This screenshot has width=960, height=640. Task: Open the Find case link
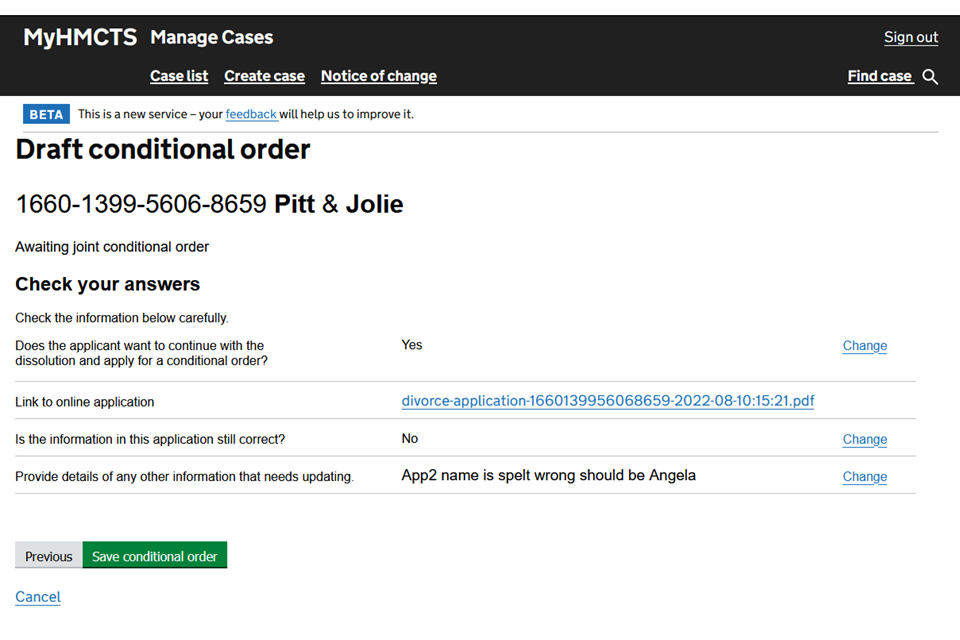(879, 76)
